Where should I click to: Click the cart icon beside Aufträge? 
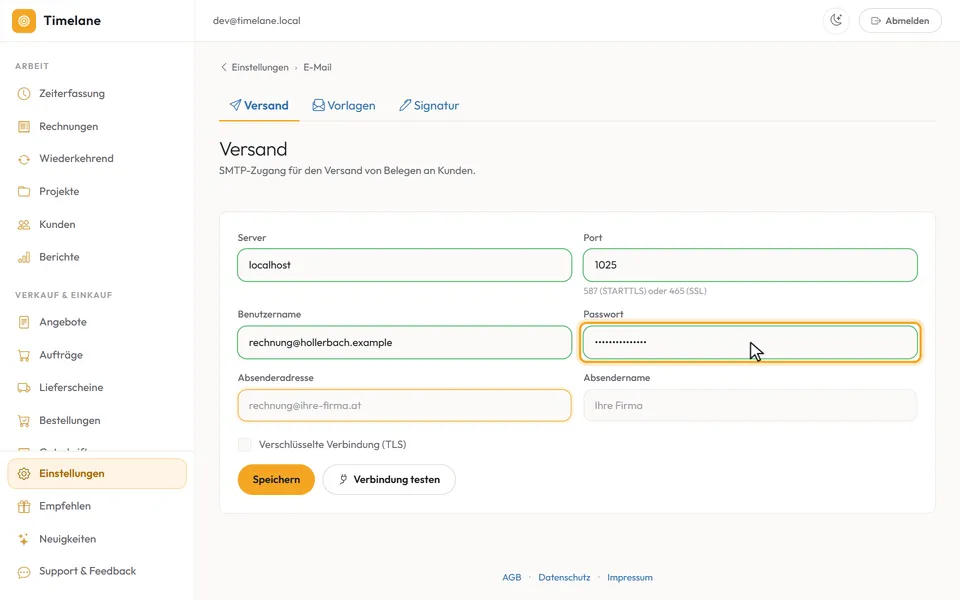click(x=24, y=355)
